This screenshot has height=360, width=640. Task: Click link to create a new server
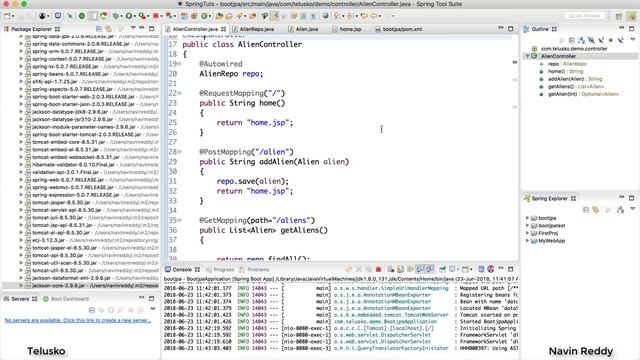coord(78,320)
